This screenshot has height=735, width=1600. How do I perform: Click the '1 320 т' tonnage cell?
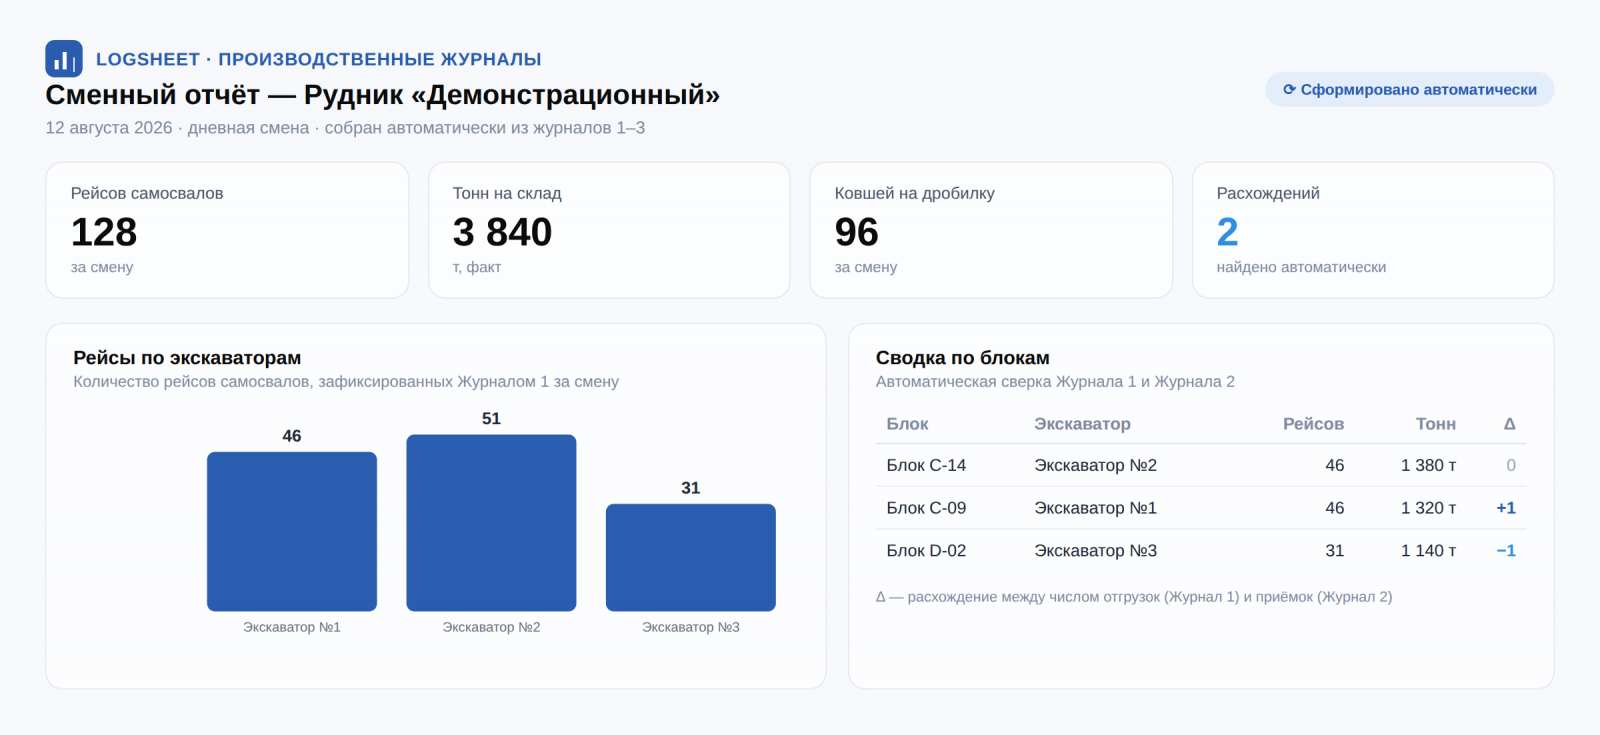1429,508
